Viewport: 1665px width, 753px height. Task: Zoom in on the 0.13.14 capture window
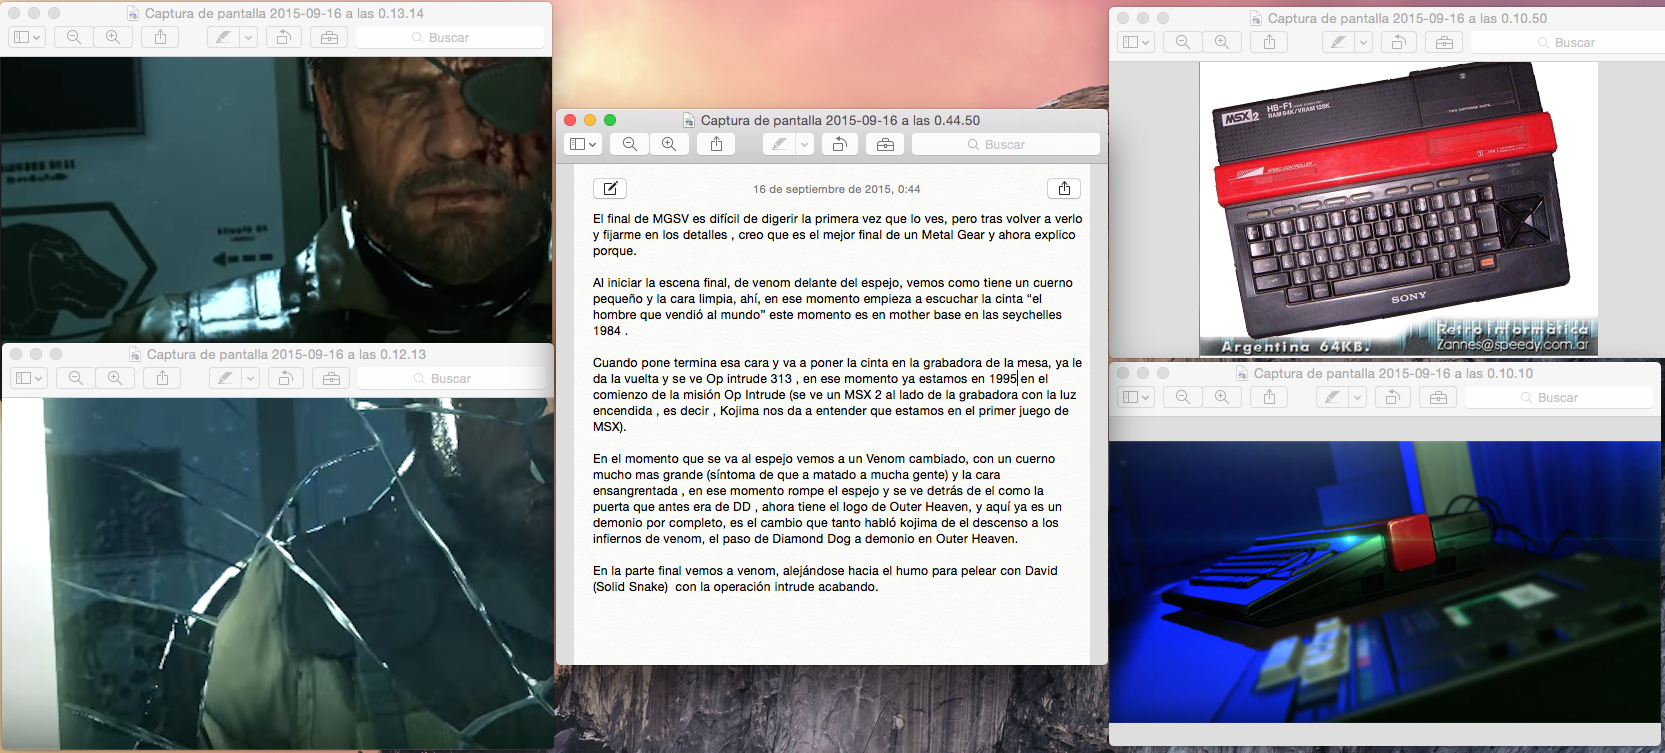pyautogui.click(x=113, y=37)
